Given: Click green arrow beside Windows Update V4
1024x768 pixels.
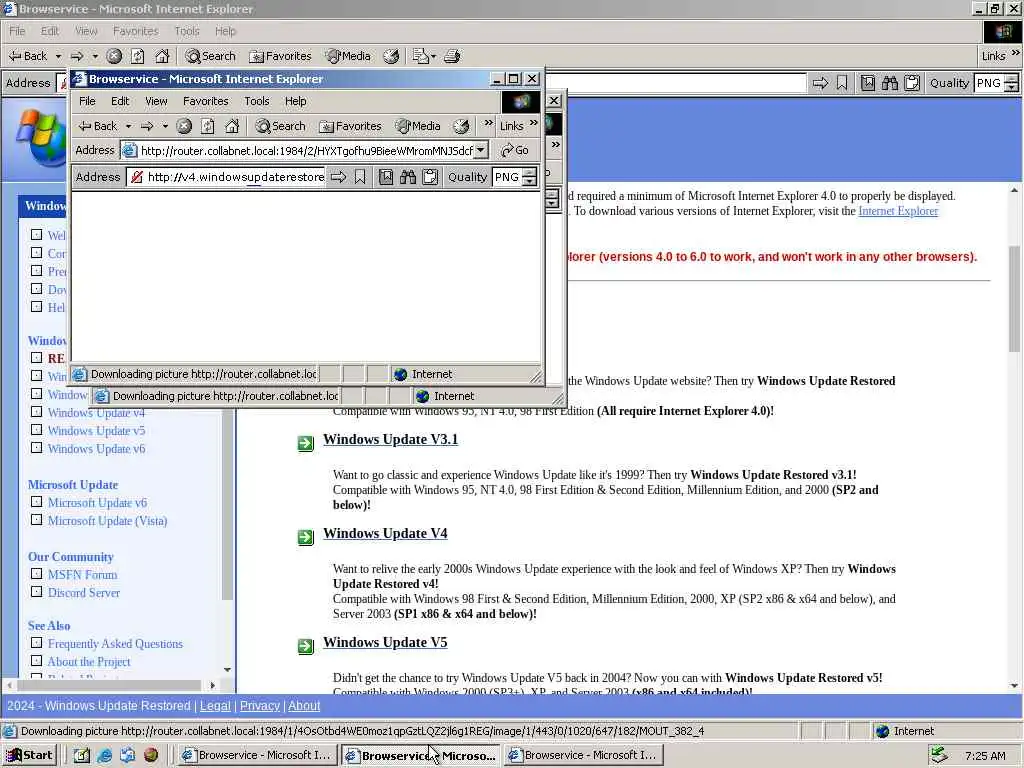Looking at the screenshot, I should point(306,537).
